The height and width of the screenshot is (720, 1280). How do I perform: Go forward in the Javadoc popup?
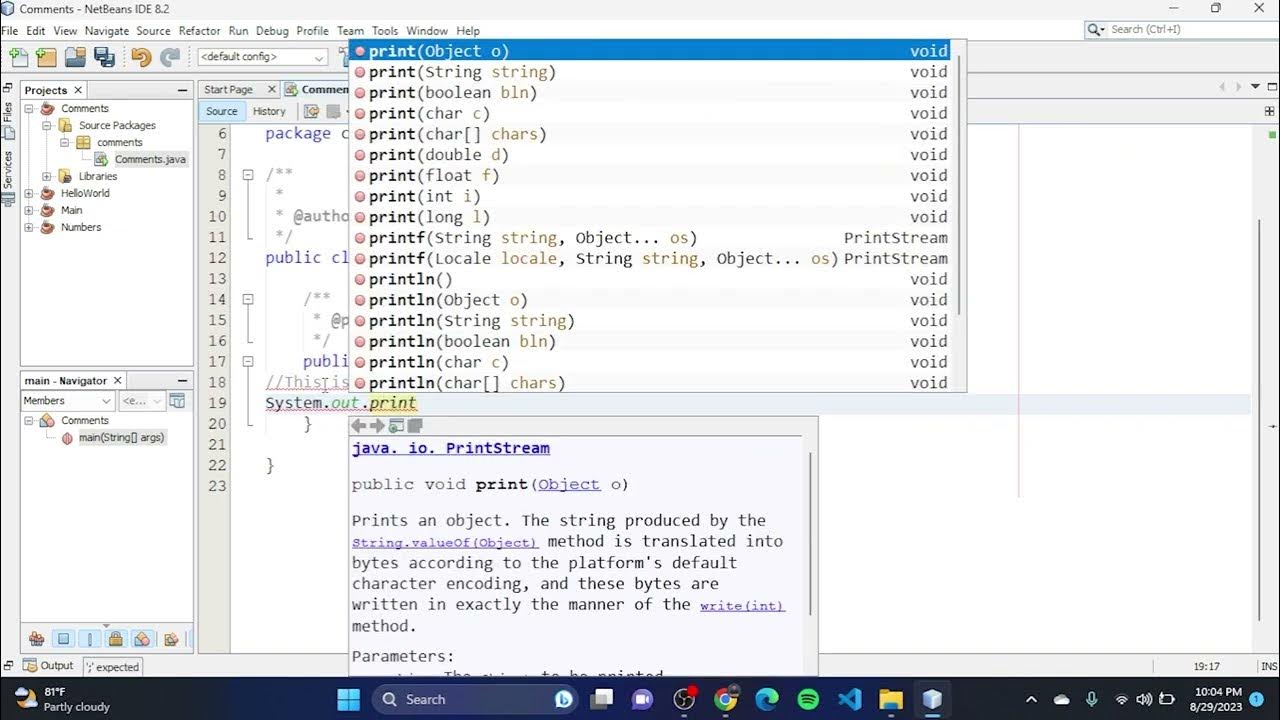[378, 426]
